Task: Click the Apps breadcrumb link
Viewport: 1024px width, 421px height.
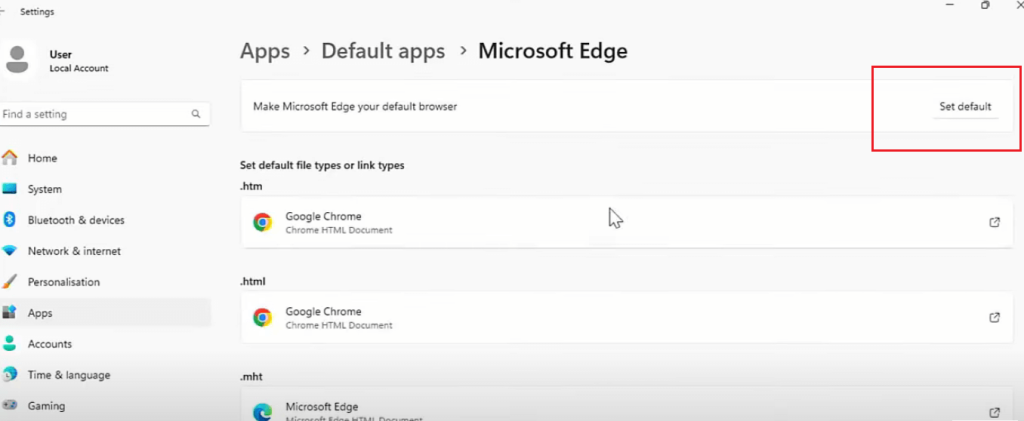Action: pos(265,52)
